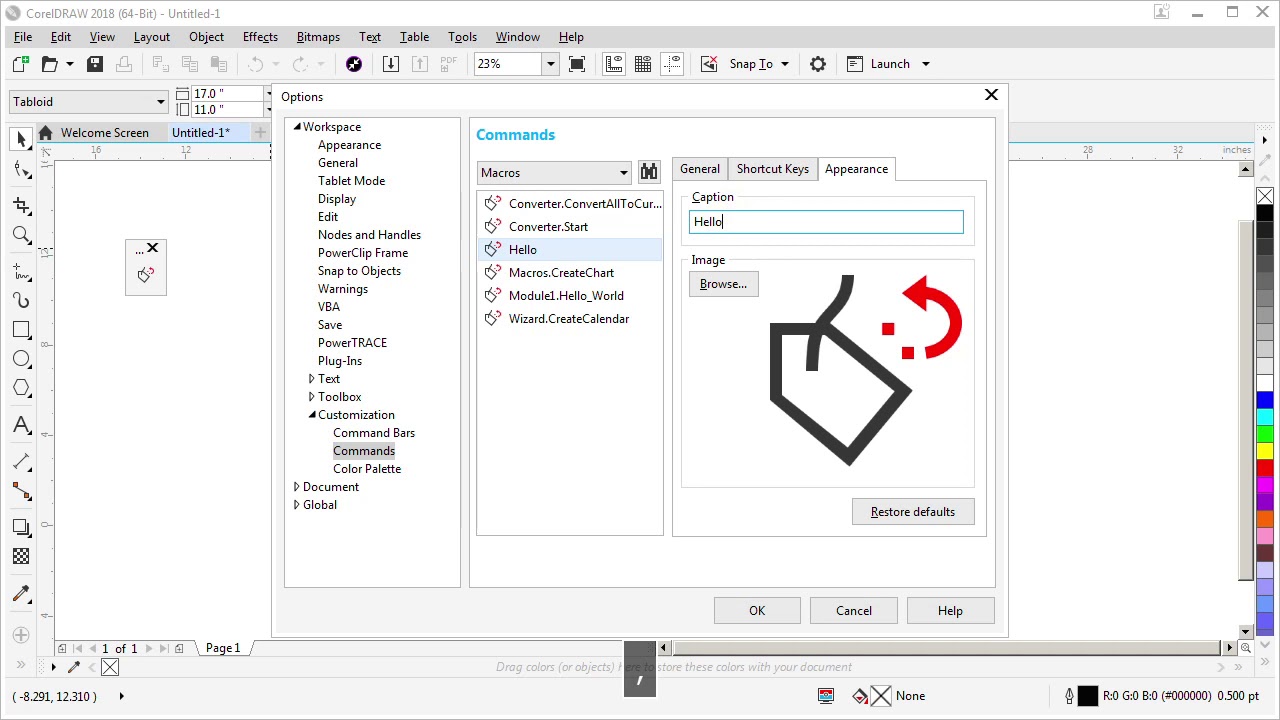Select PowerTRACE in the options tree

coord(352,343)
